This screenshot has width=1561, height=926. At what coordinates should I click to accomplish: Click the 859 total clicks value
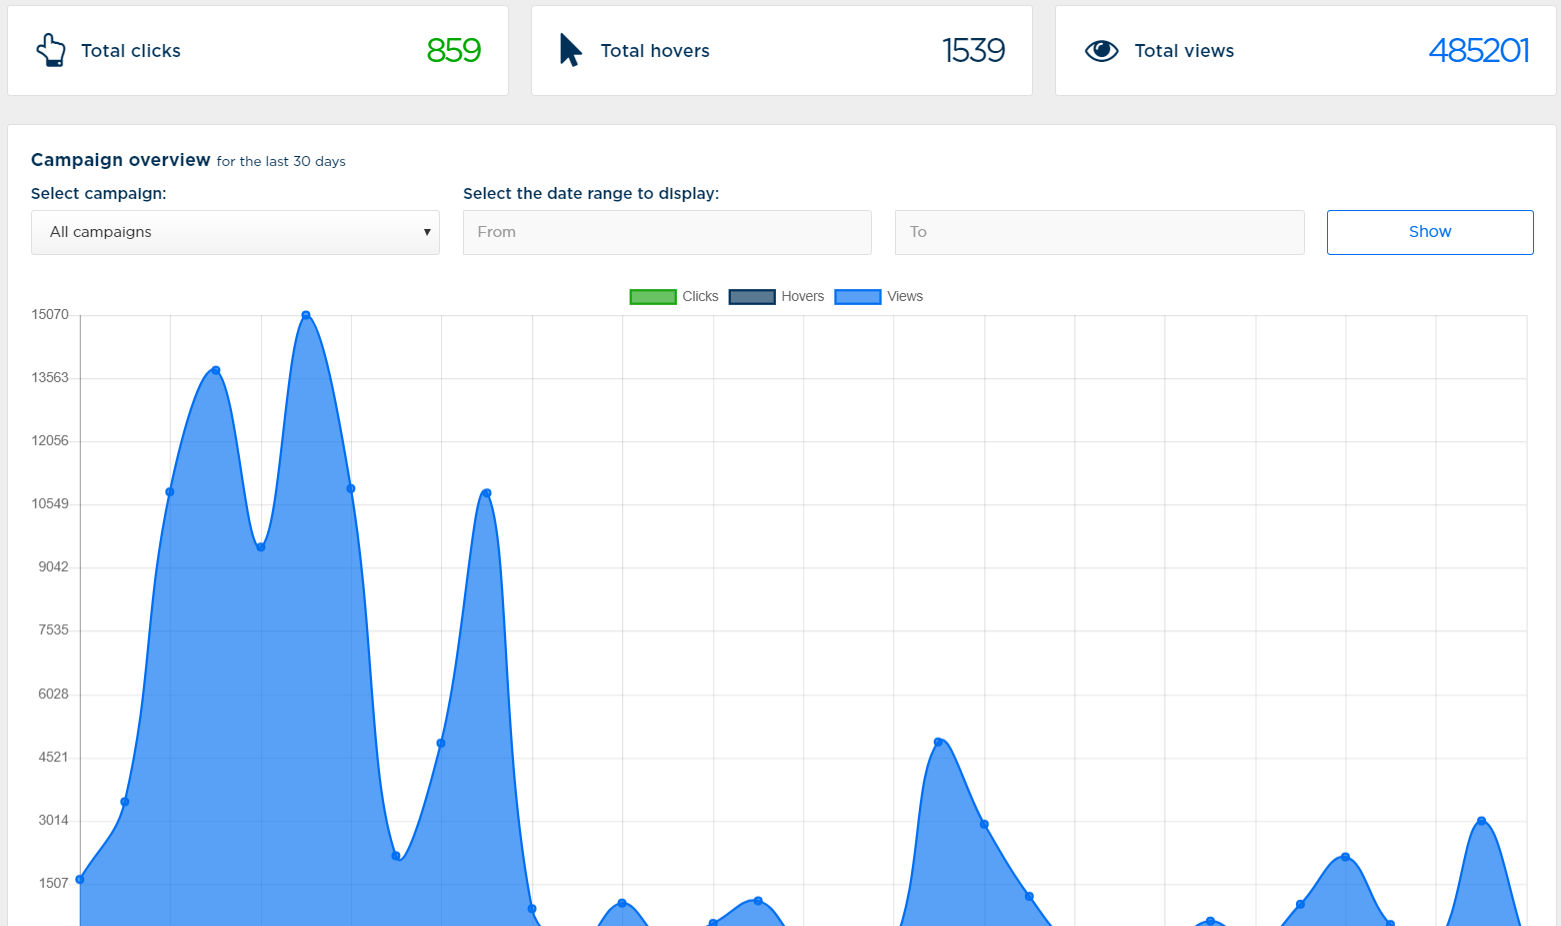point(454,50)
